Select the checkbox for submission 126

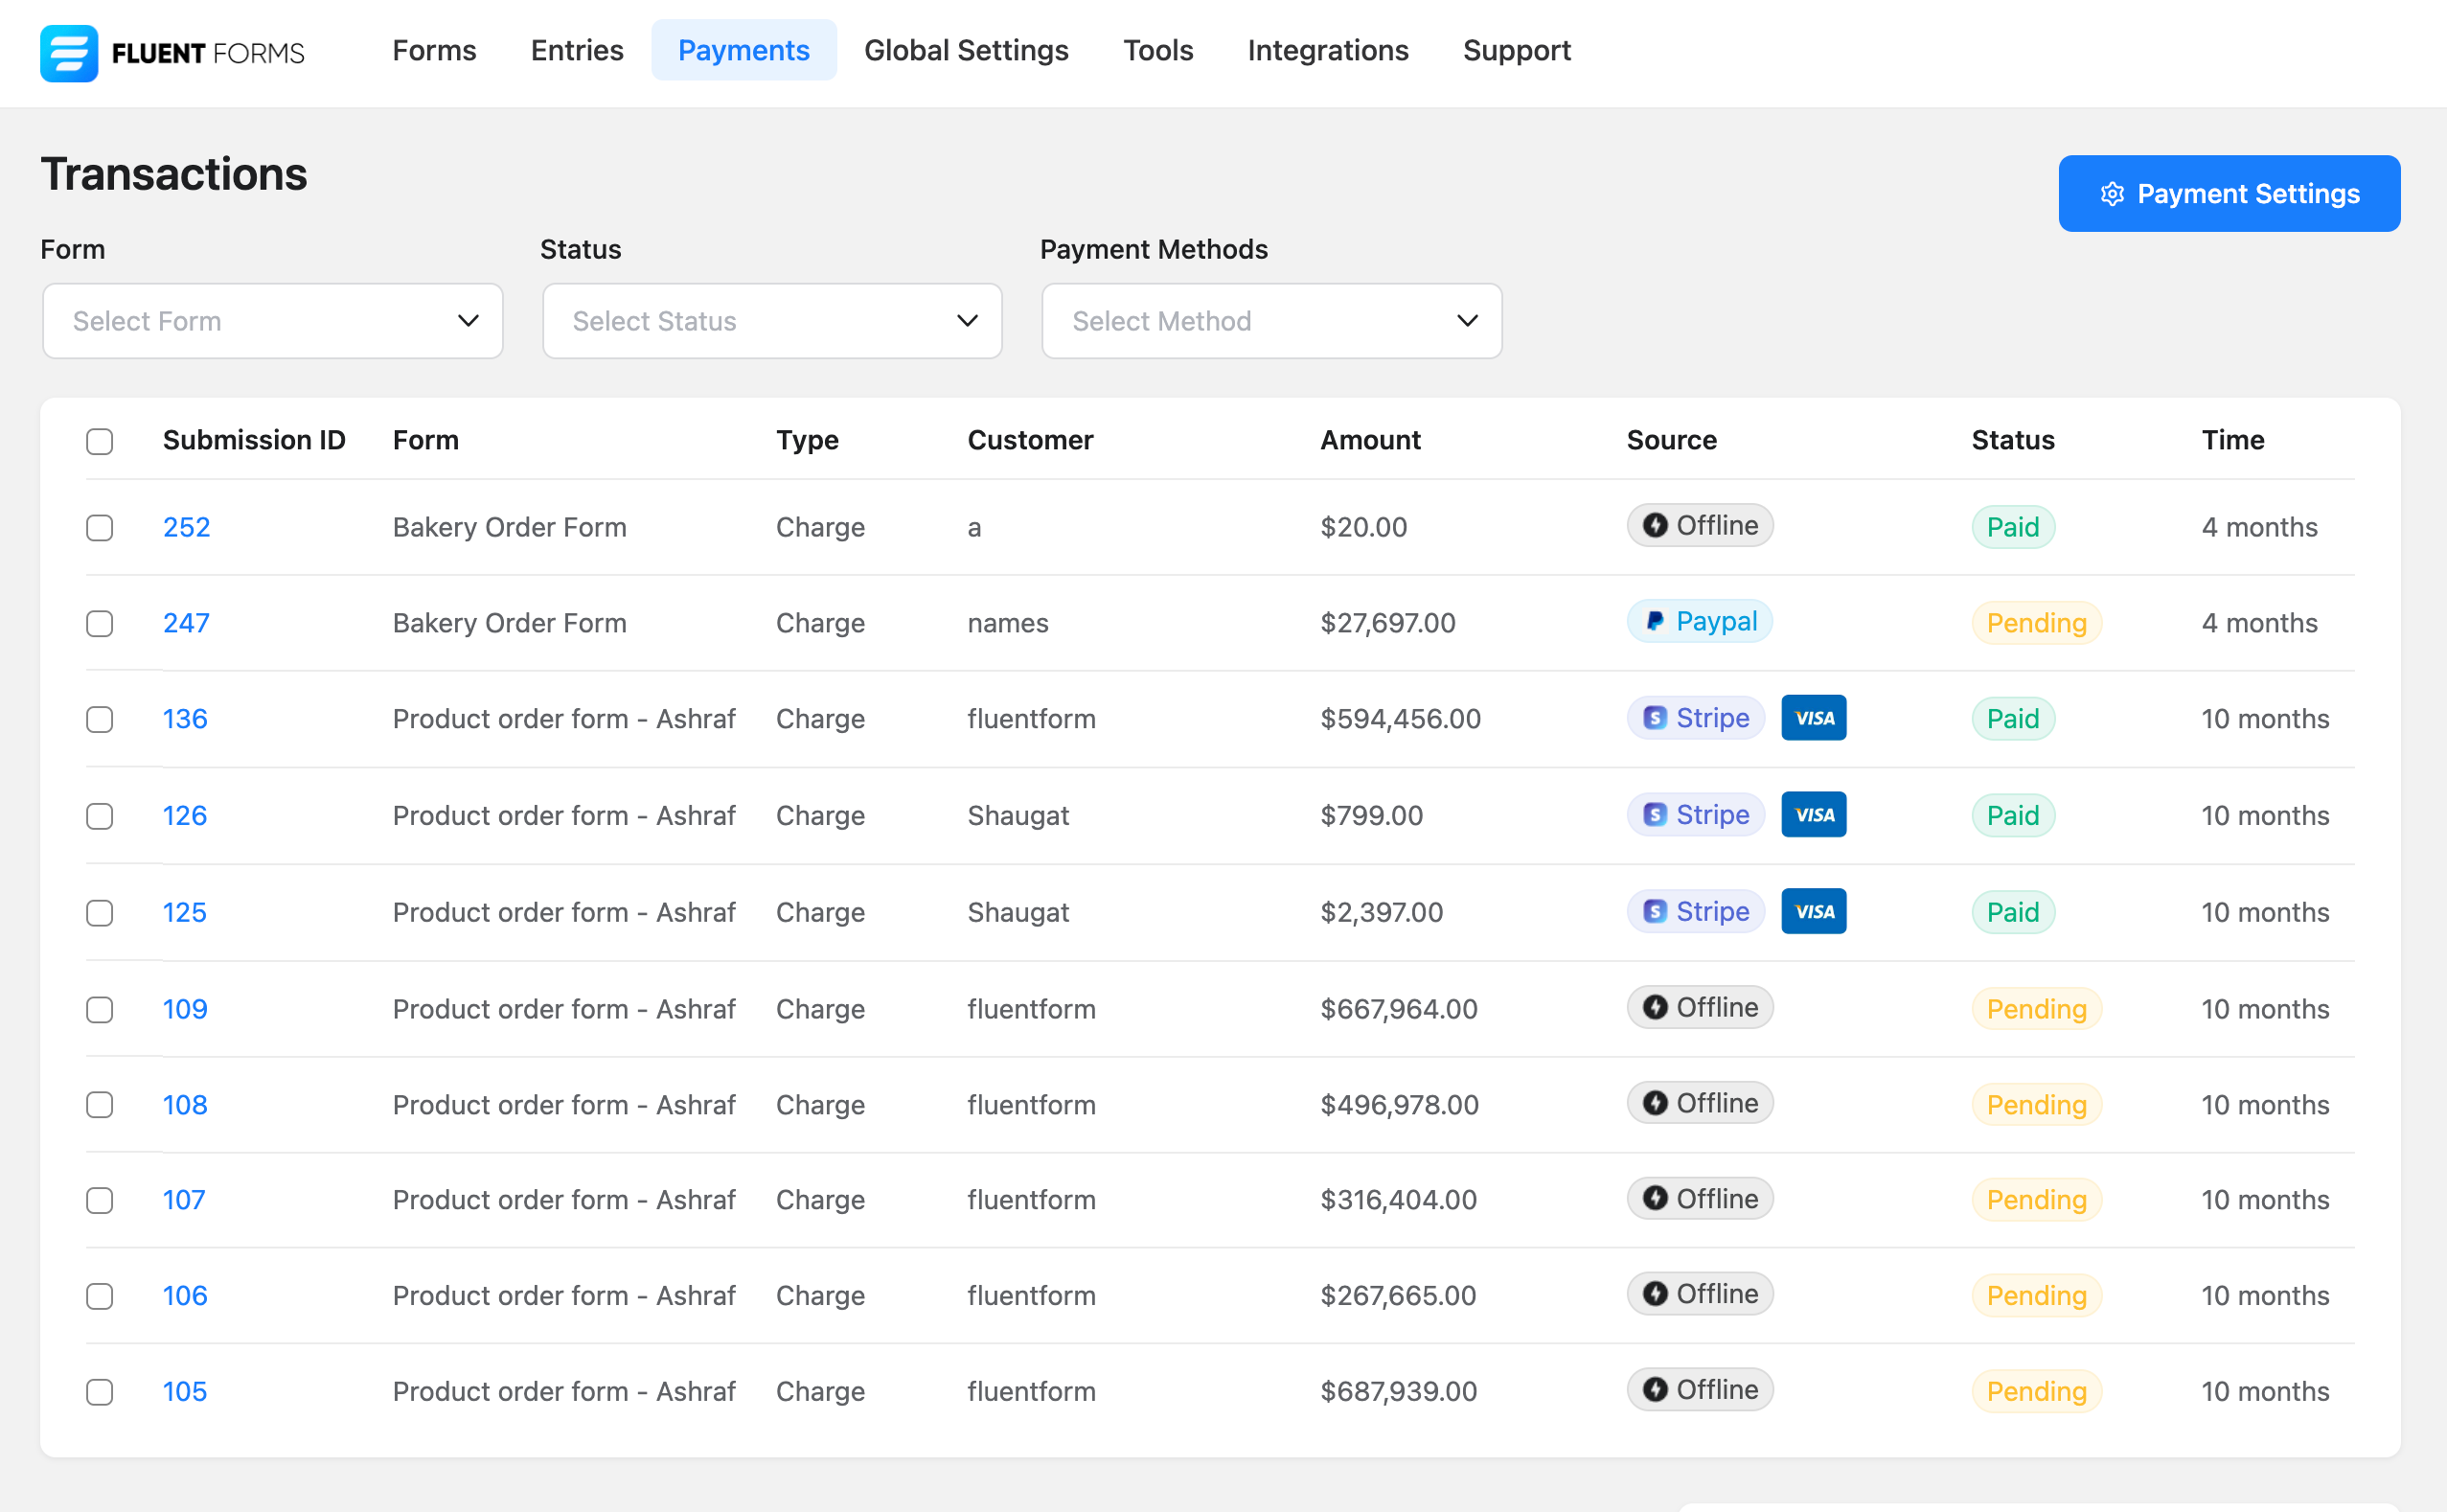[99, 816]
